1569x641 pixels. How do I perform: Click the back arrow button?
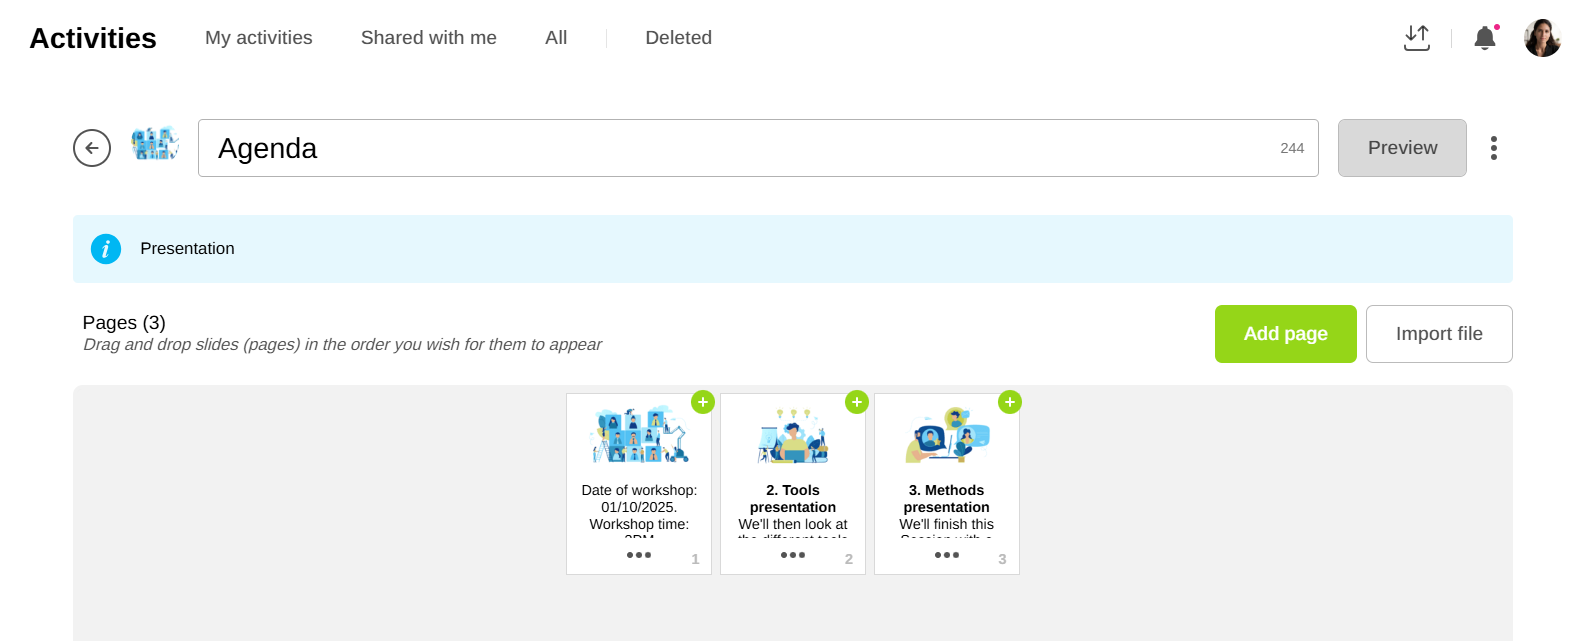(92, 148)
